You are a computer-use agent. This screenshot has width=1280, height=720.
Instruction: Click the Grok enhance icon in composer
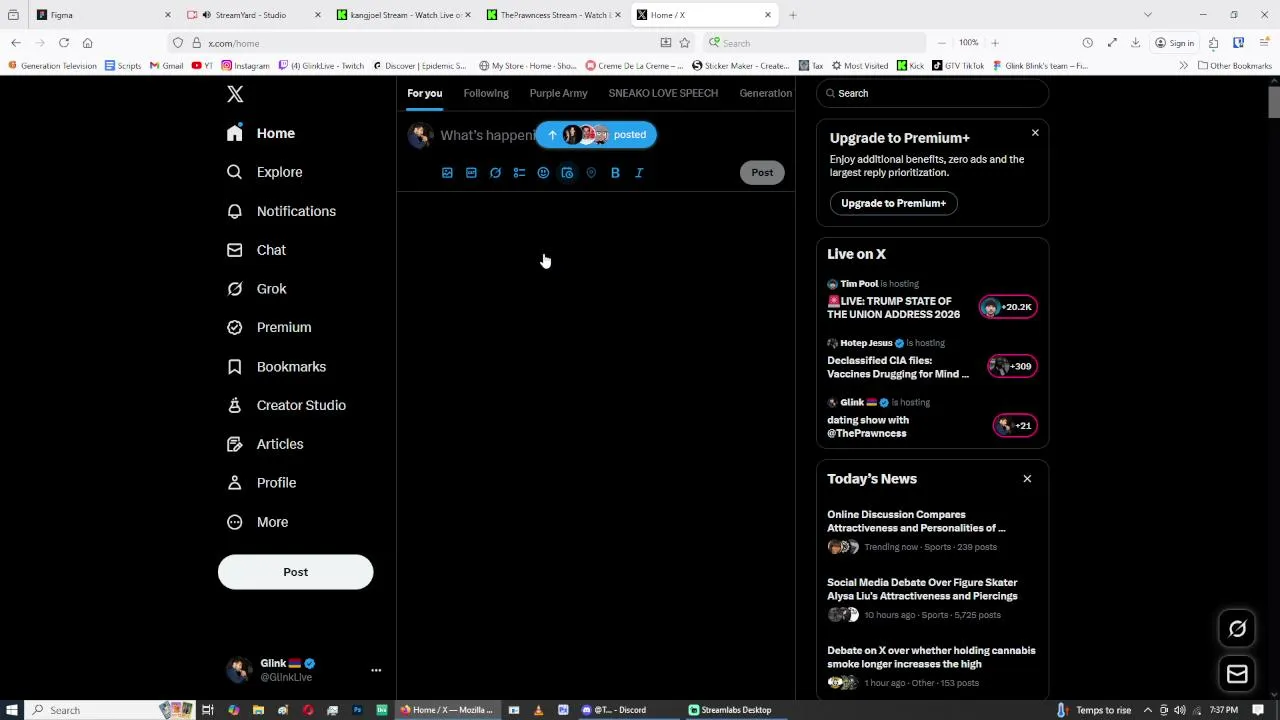pyautogui.click(x=495, y=173)
